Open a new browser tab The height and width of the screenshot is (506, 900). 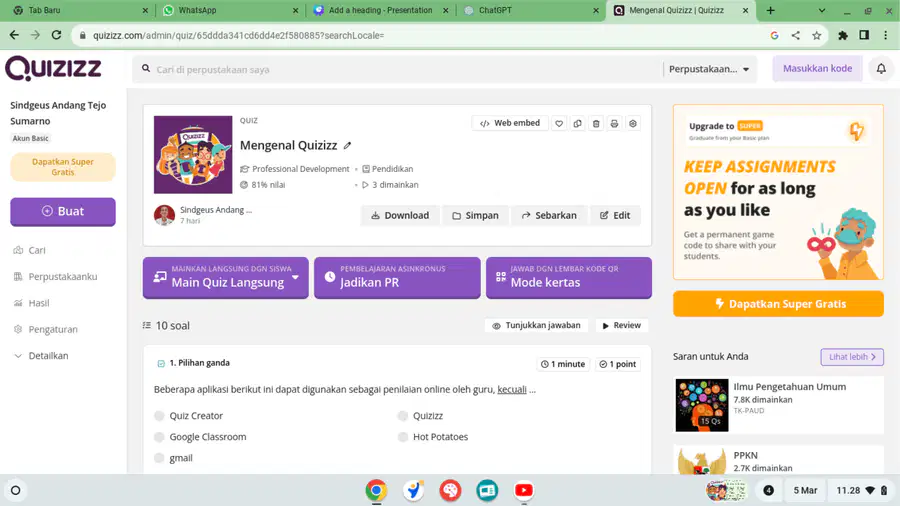pos(770,10)
